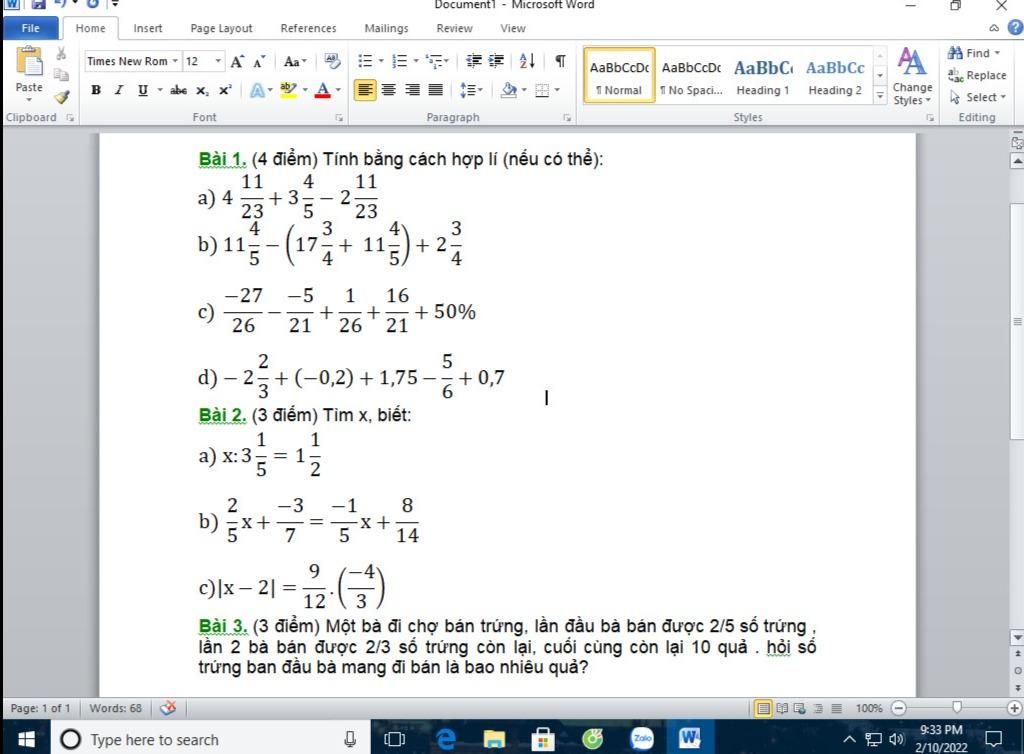Grow font size with the large A icon
This screenshot has width=1024, height=754.
237,61
